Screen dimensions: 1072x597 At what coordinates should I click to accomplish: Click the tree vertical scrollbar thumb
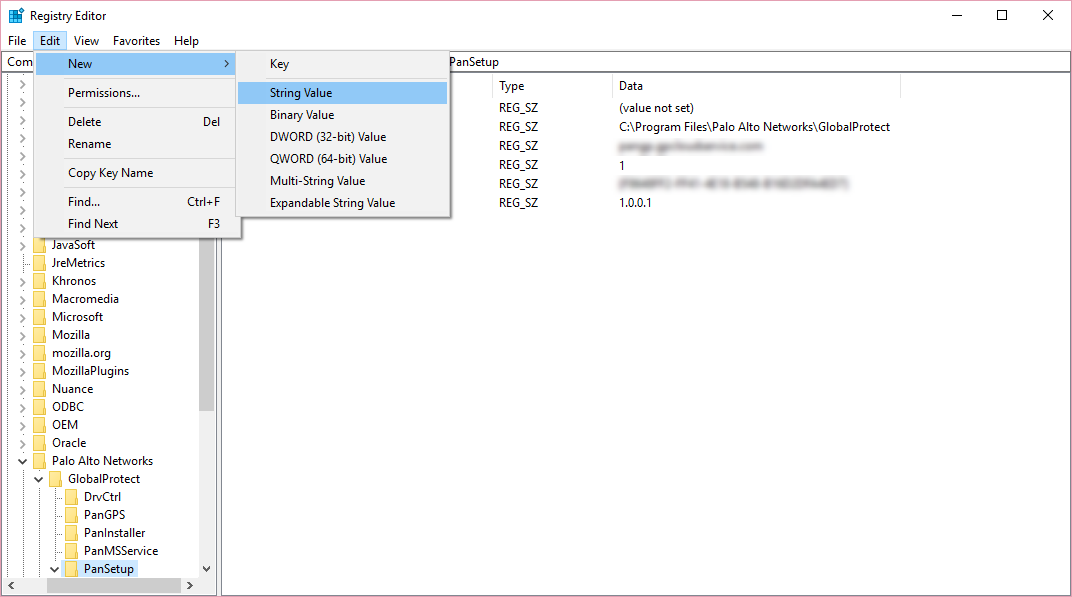point(206,325)
